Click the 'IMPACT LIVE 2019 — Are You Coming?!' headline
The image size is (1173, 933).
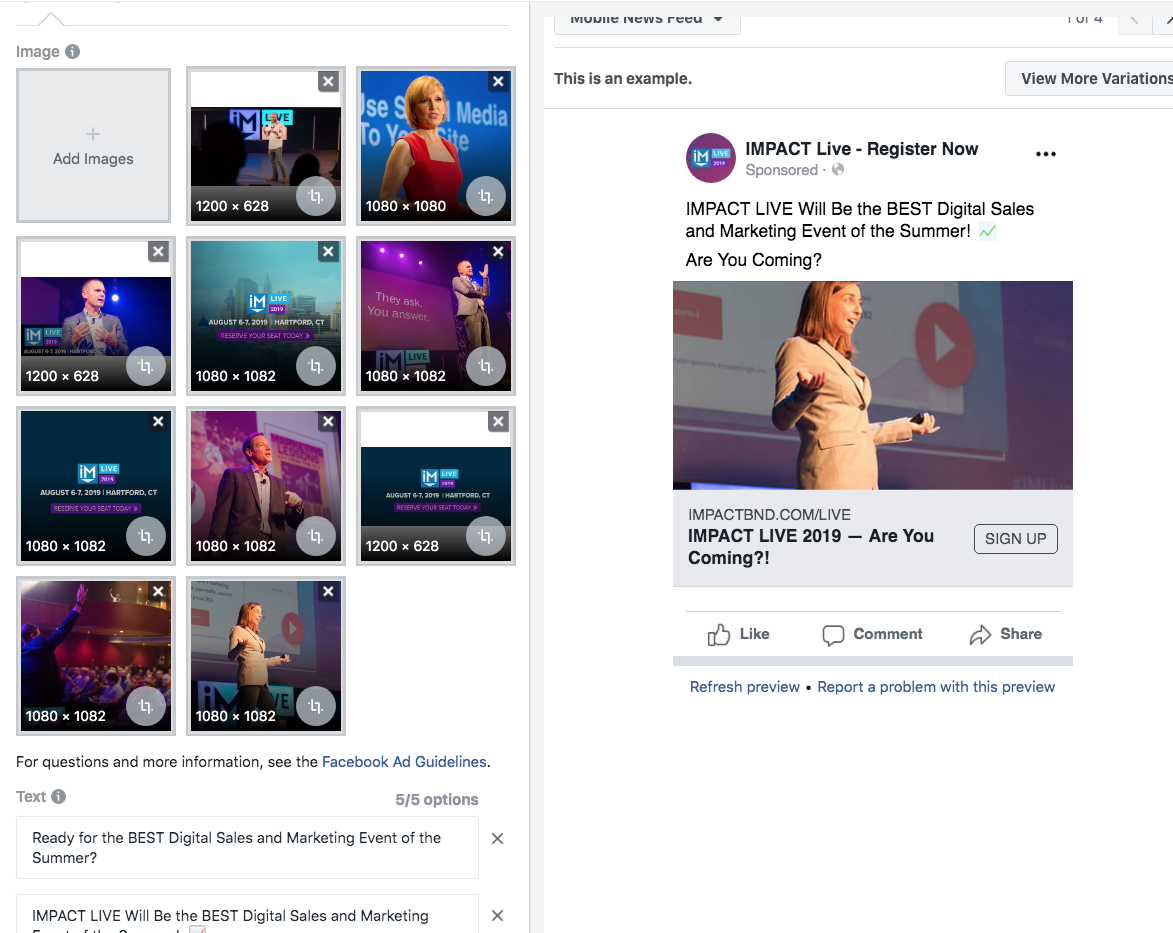tap(811, 547)
